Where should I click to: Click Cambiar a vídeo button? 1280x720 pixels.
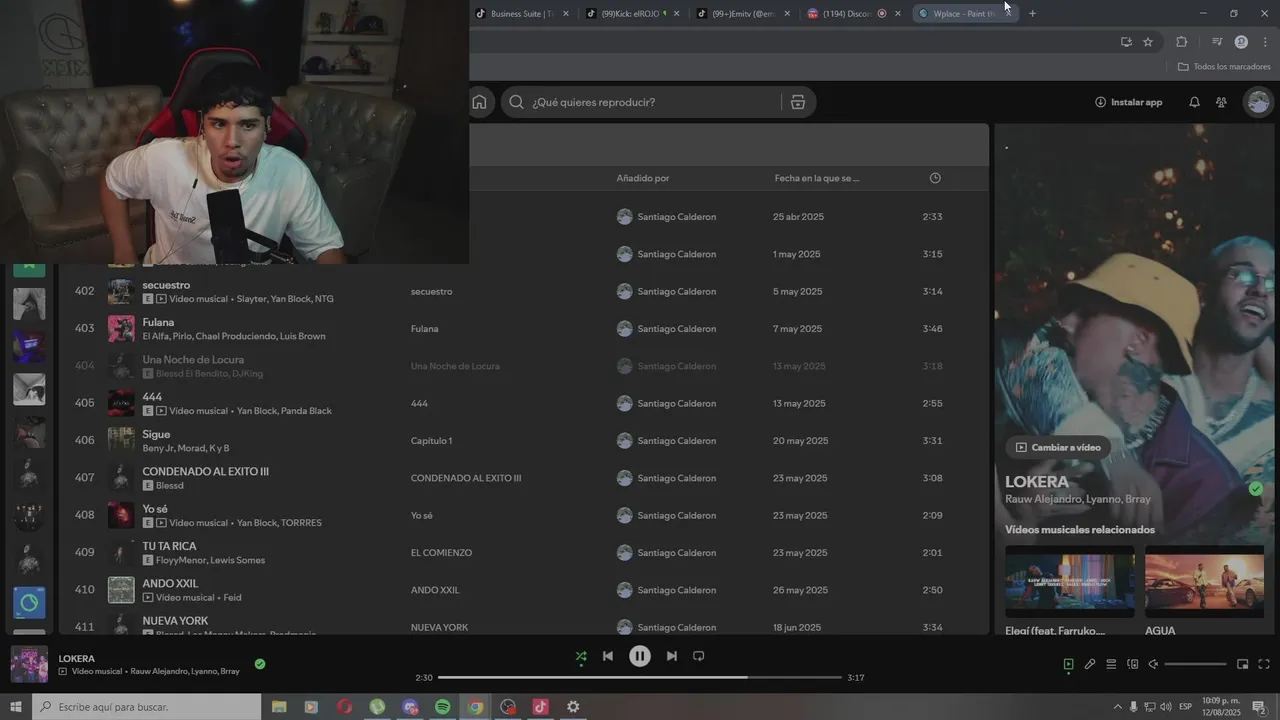tap(1058, 447)
